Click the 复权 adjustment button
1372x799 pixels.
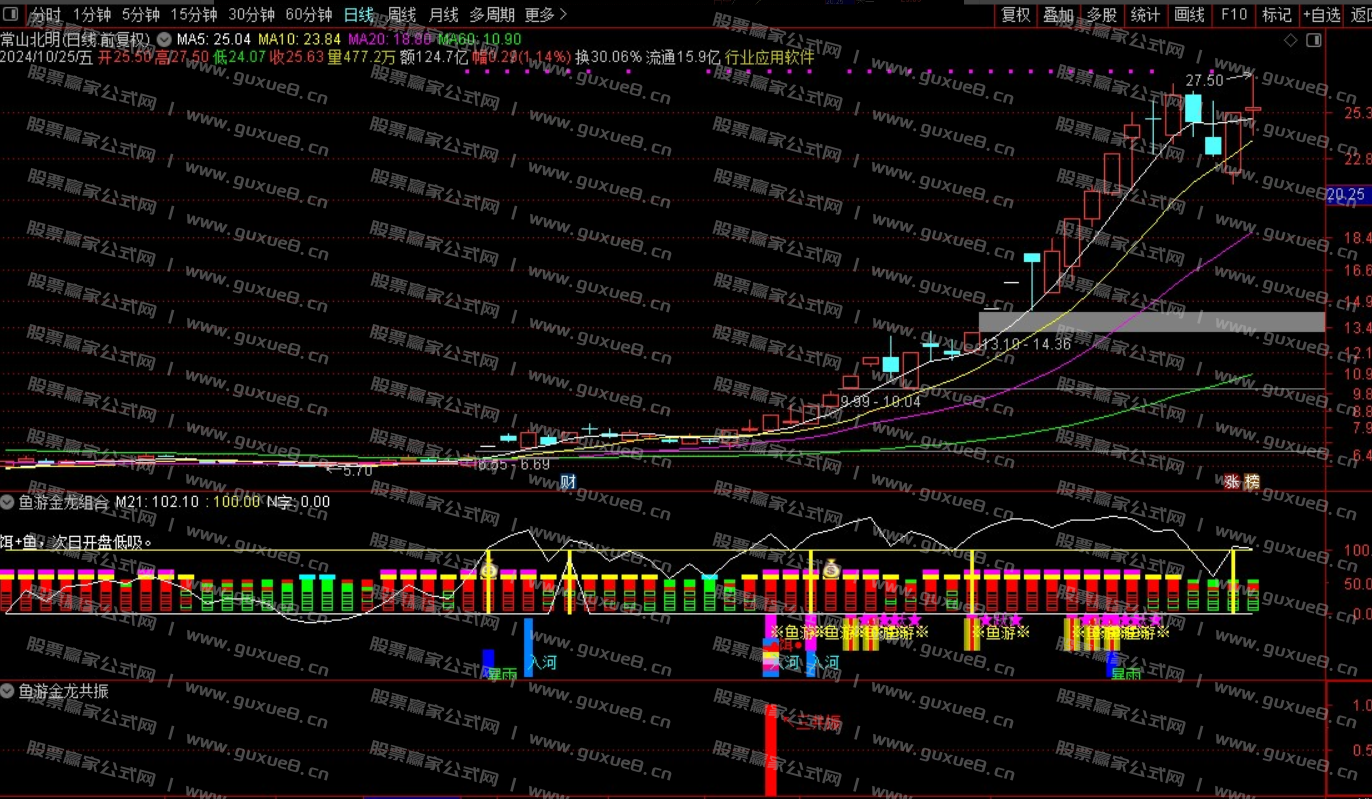coord(1015,14)
